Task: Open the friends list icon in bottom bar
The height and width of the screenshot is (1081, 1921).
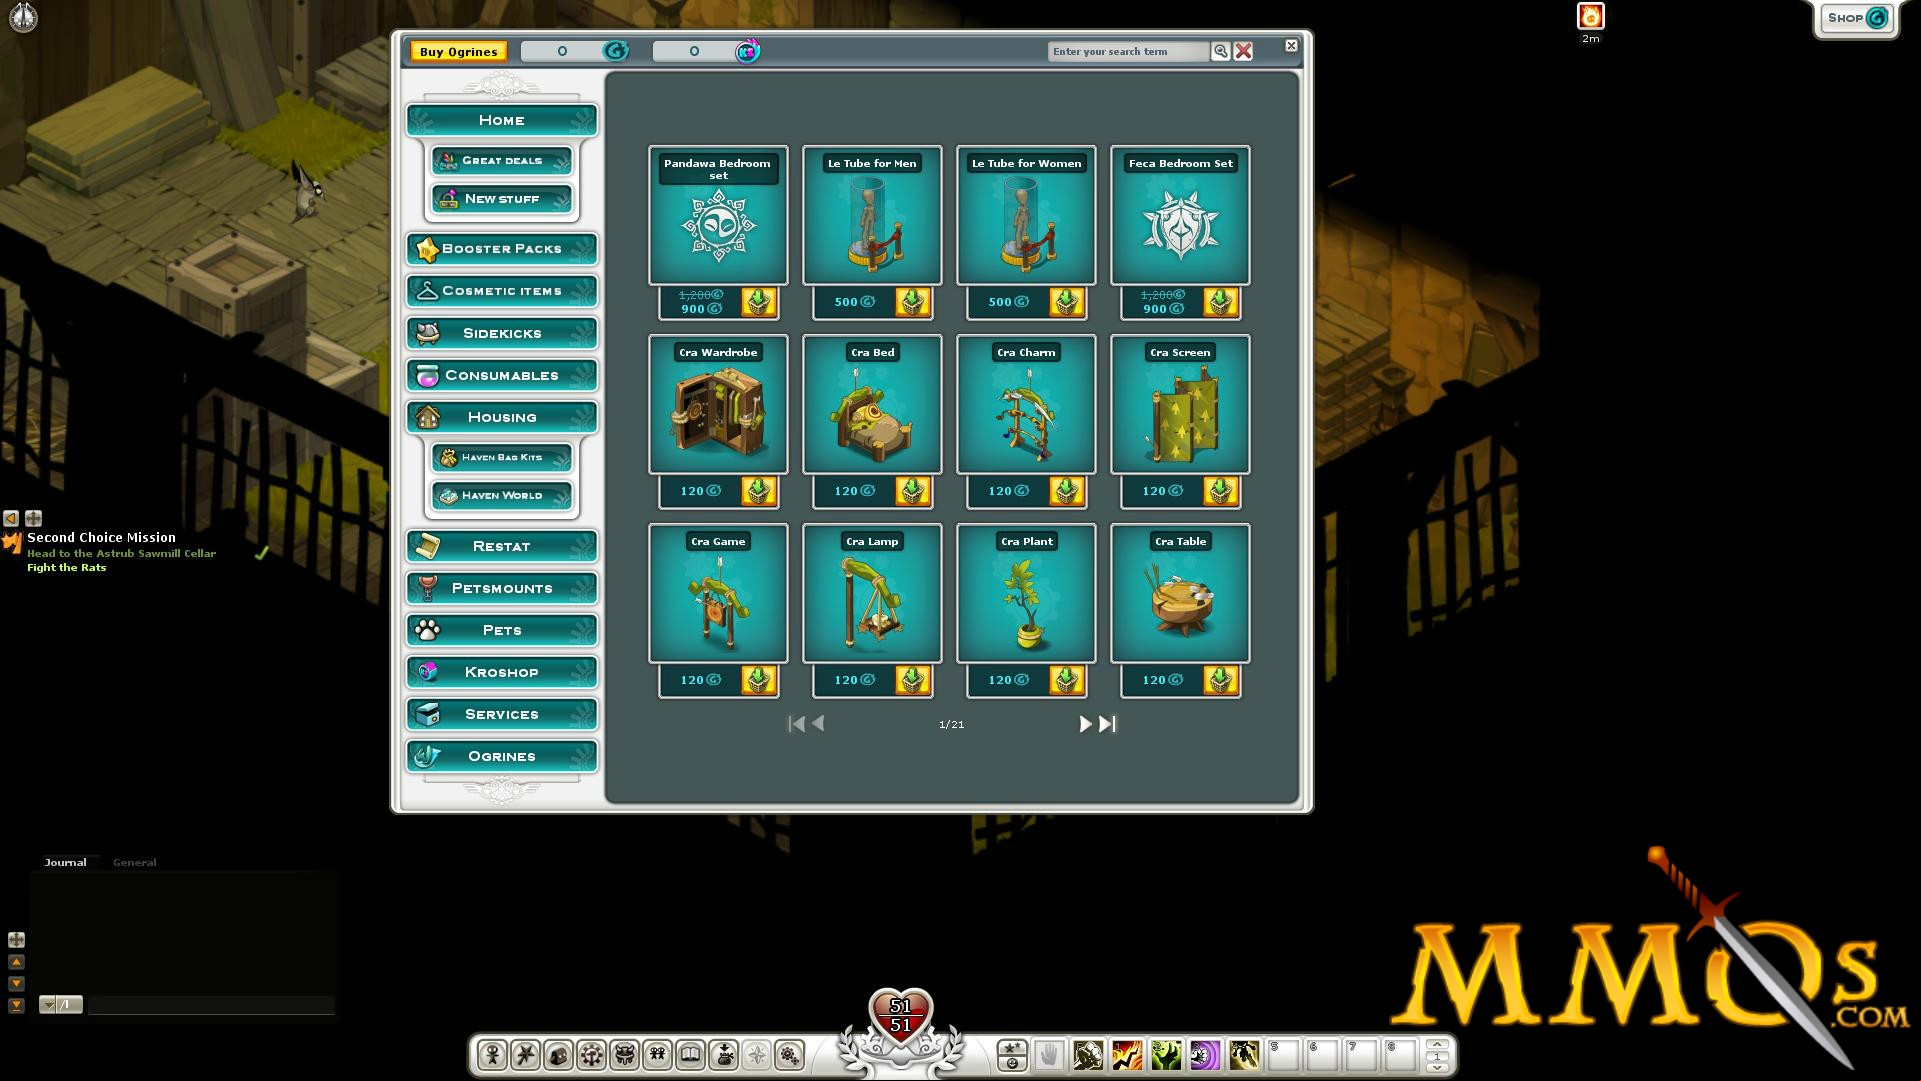Action: point(657,1055)
